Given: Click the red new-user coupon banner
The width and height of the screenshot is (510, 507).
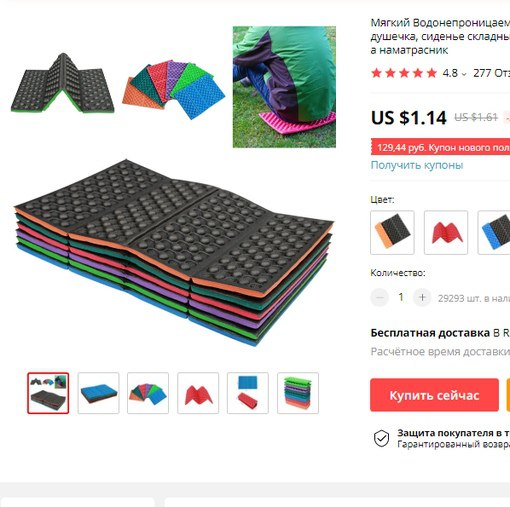Looking at the screenshot, I should click(440, 147).
